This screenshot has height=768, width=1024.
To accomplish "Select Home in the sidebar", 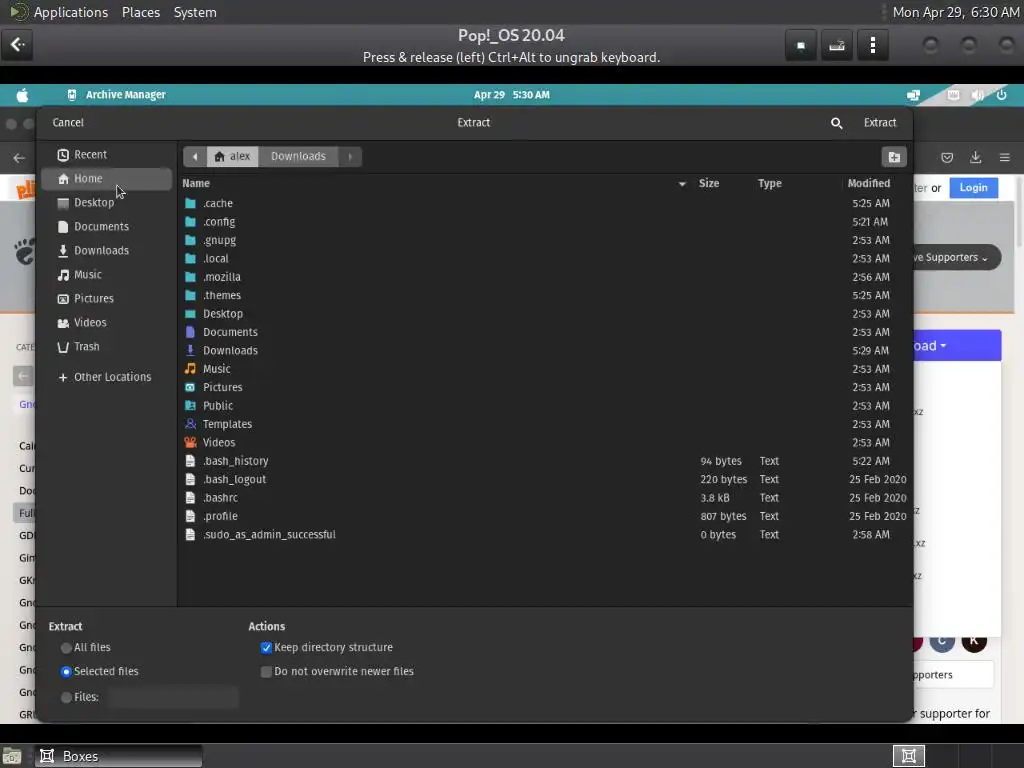I will coord(106,179).
